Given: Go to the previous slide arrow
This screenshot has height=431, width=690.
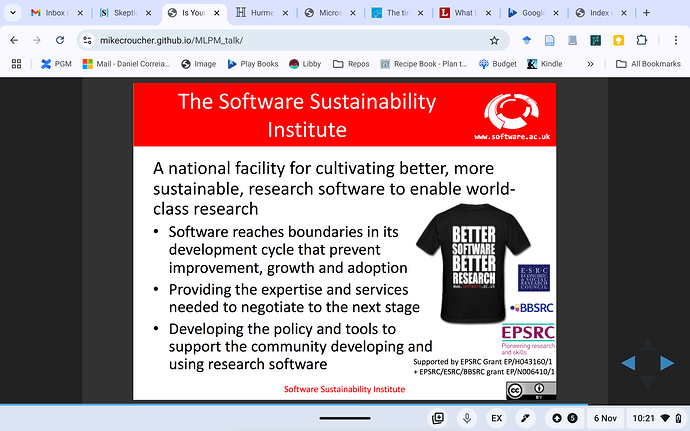Looking at the screenshot, I should tap(630, 362).
